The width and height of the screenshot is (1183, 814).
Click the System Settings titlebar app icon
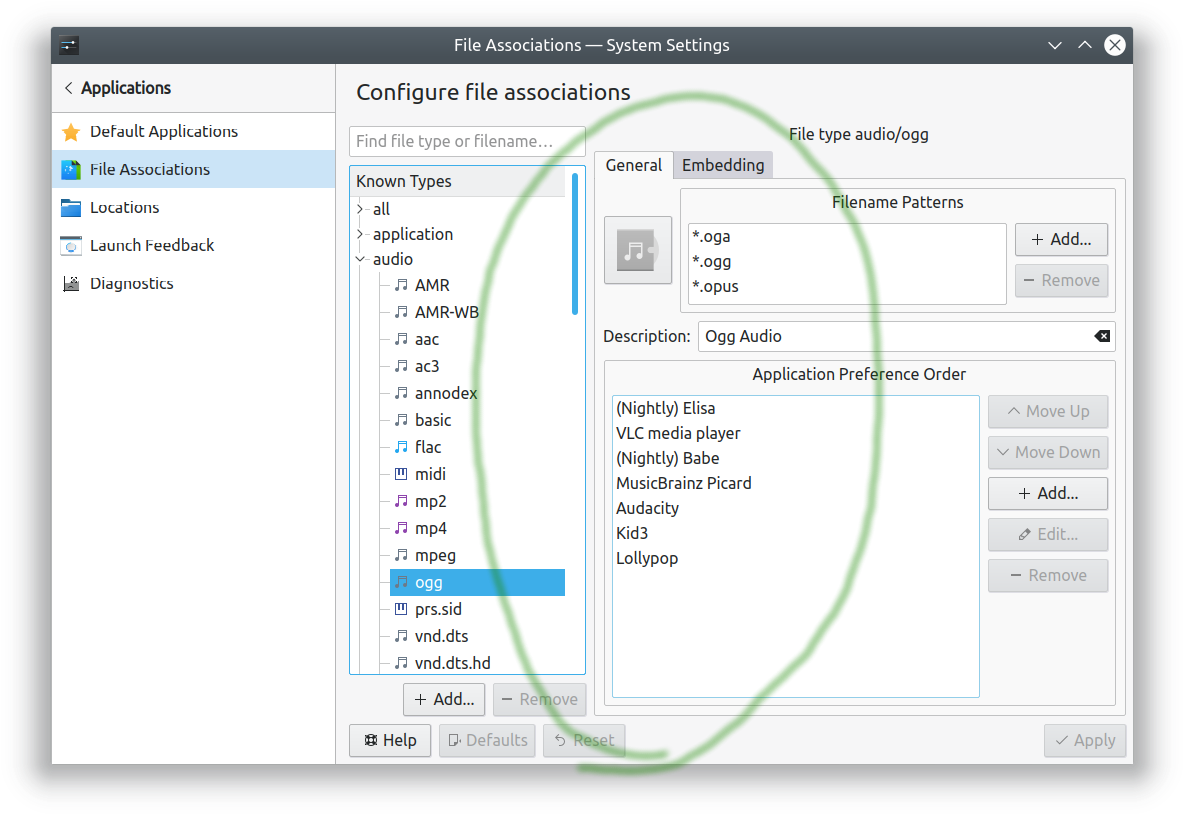coord(69,45)
